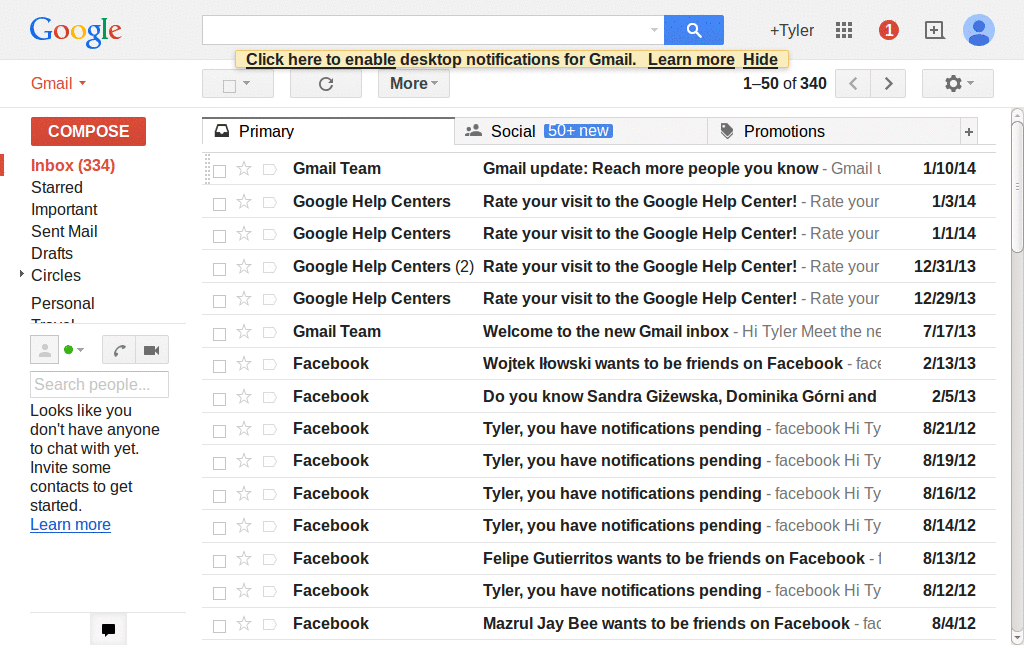Open the select-all checkbox dropdown
This screenshot has height=645, width=1024.
click(x=246, y=83)
